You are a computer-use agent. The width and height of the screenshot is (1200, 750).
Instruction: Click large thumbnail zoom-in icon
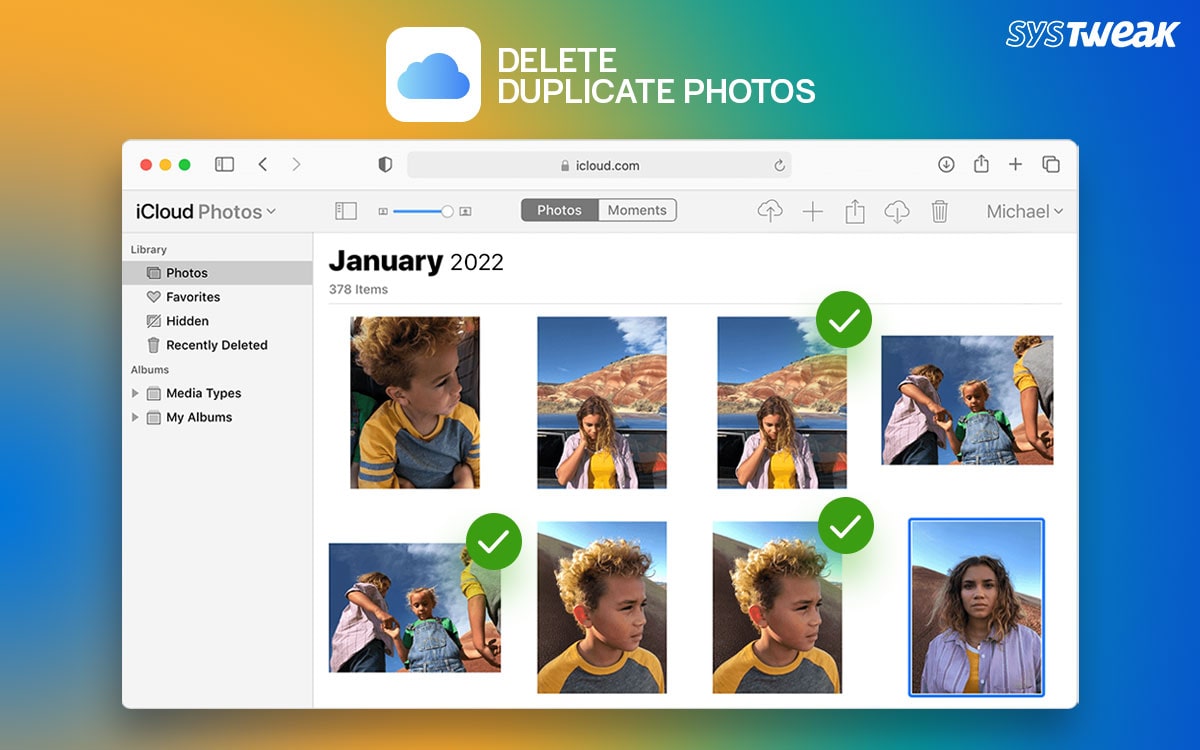point(465,211)
